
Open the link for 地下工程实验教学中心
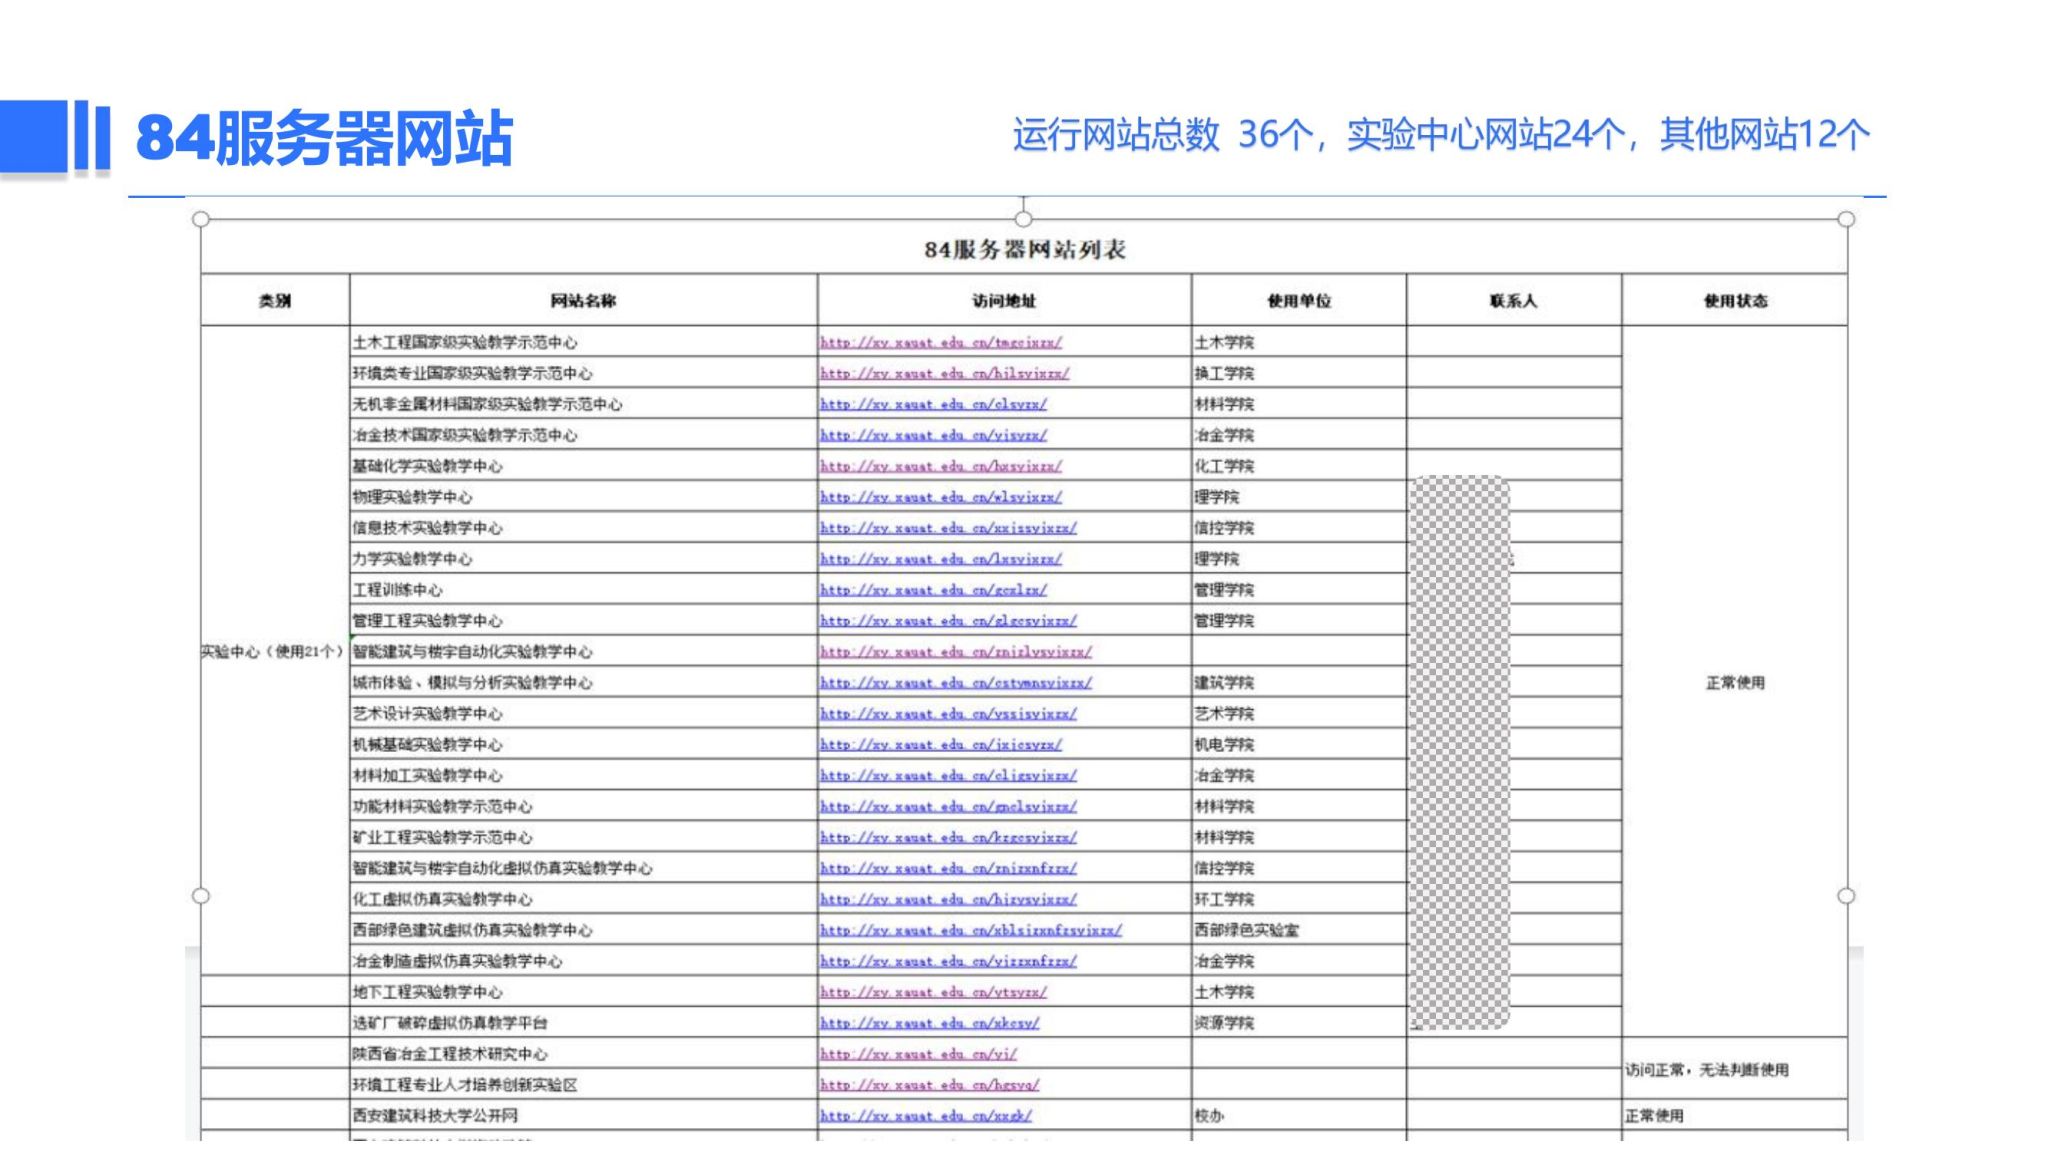(x=933, y=993)
